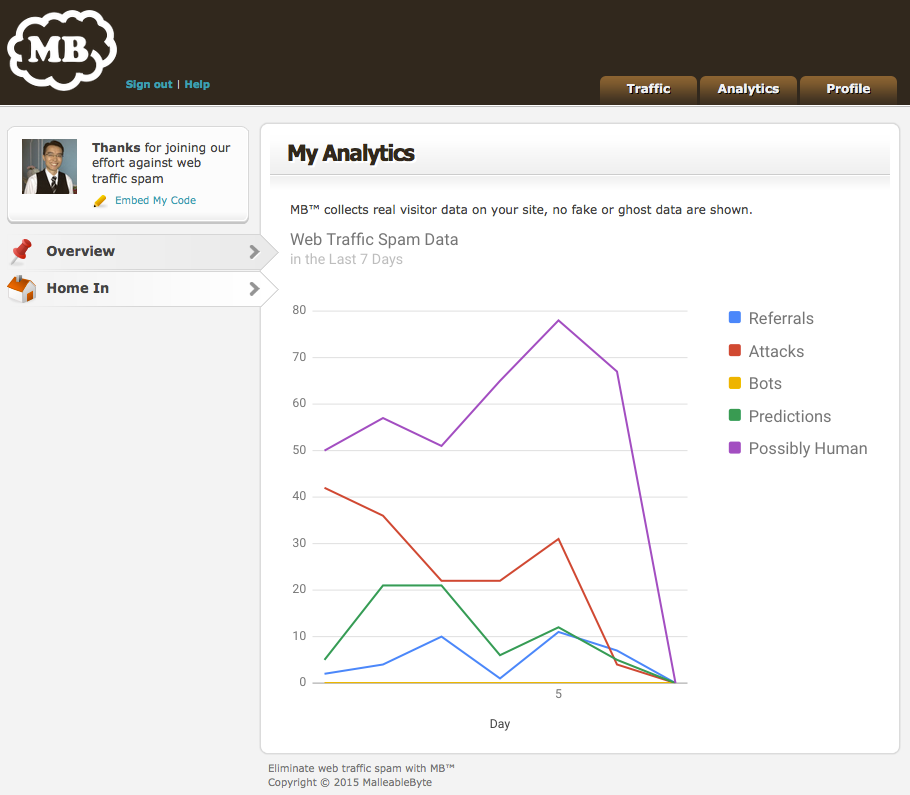910x795 pixels.
Task: Click the red Attacks legend swatch
Action: (735, 350)
